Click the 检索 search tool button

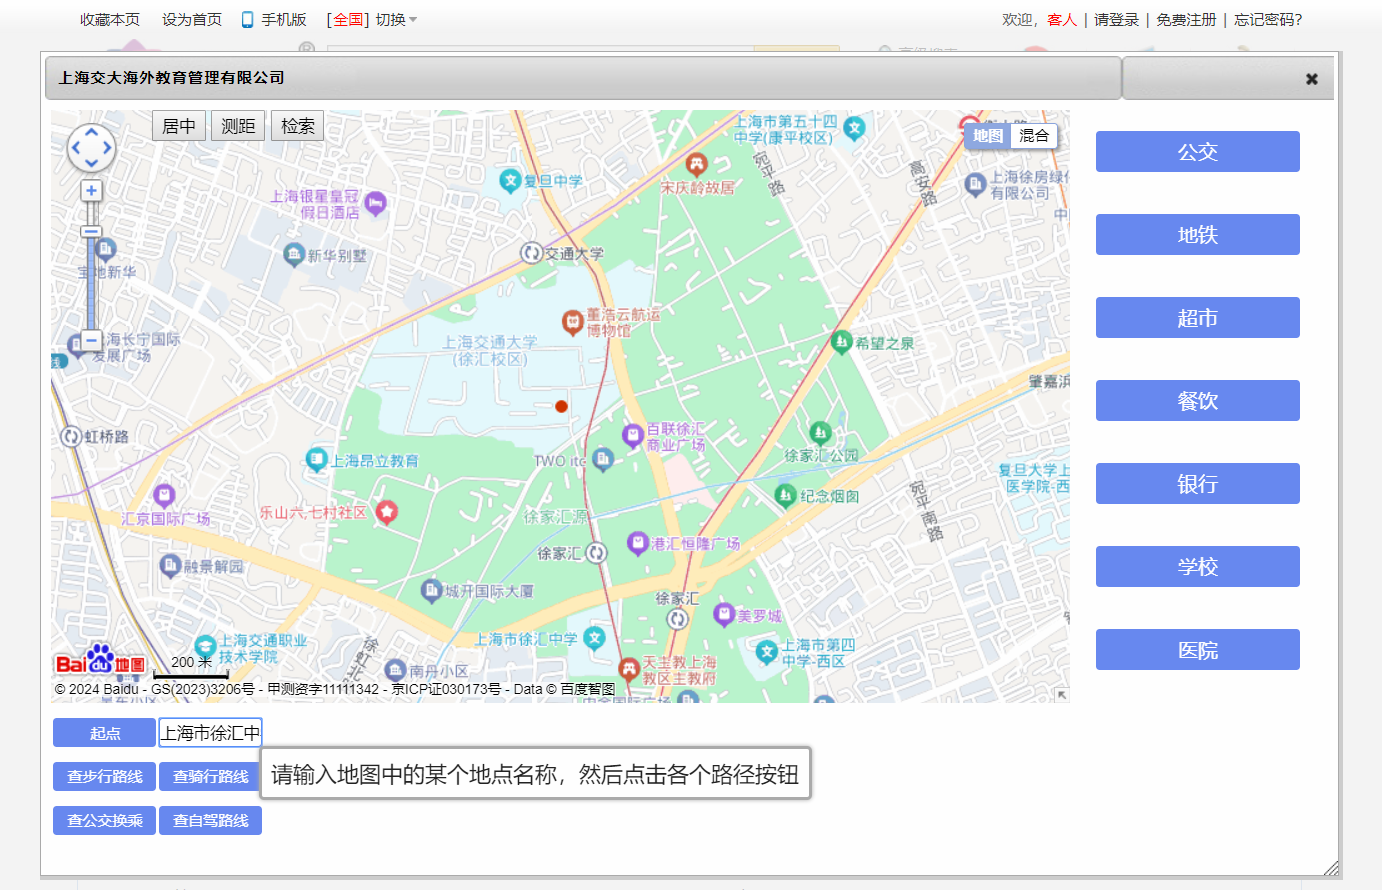297,126
